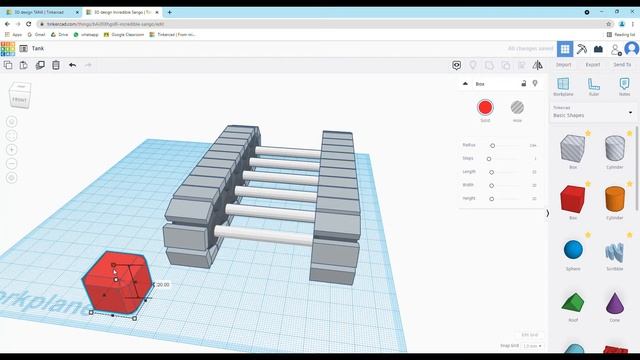Viewport: 640px width, 360px height.
Task: Click the Export button
Action: pos(593,65)
